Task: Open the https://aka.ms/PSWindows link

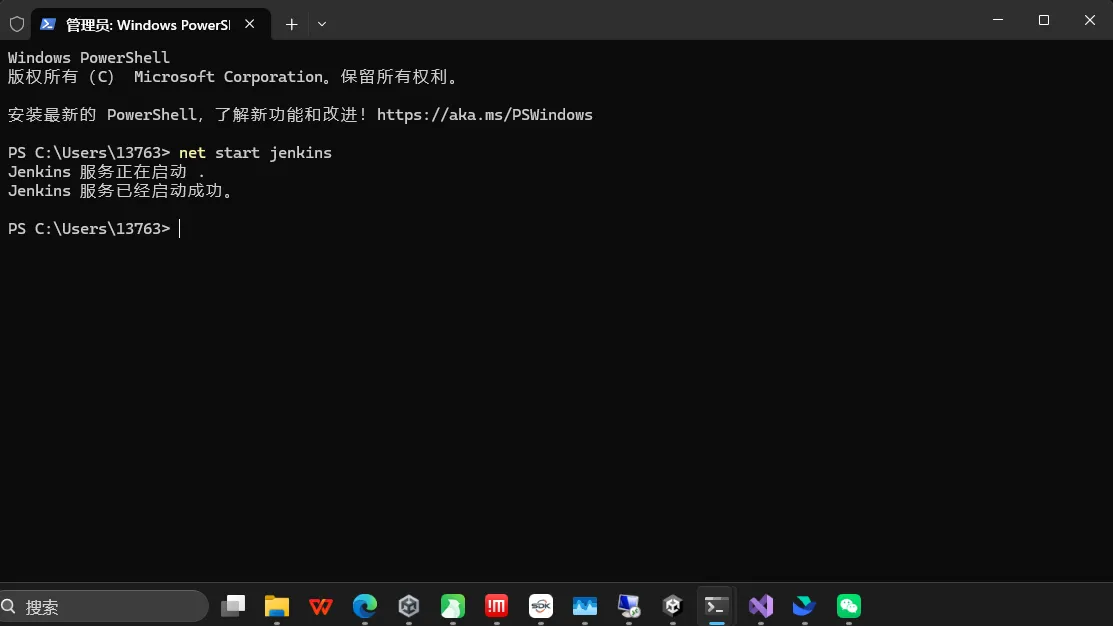Action: (x=484, y=115)
